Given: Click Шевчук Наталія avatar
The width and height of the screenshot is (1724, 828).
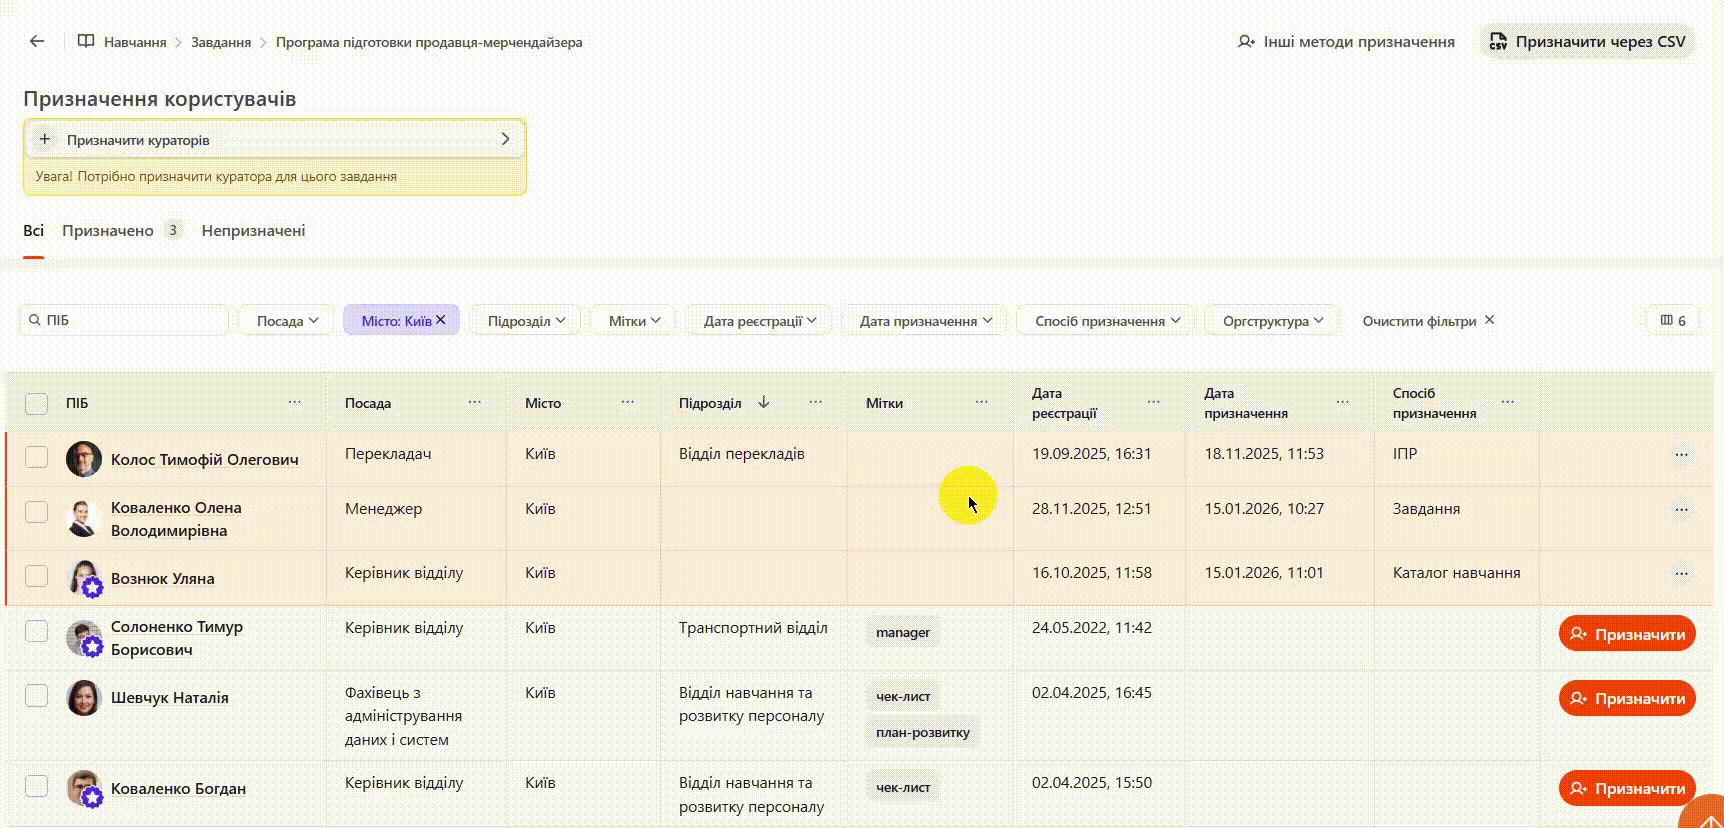Looking at the screenshot, I should click(84, 698).
